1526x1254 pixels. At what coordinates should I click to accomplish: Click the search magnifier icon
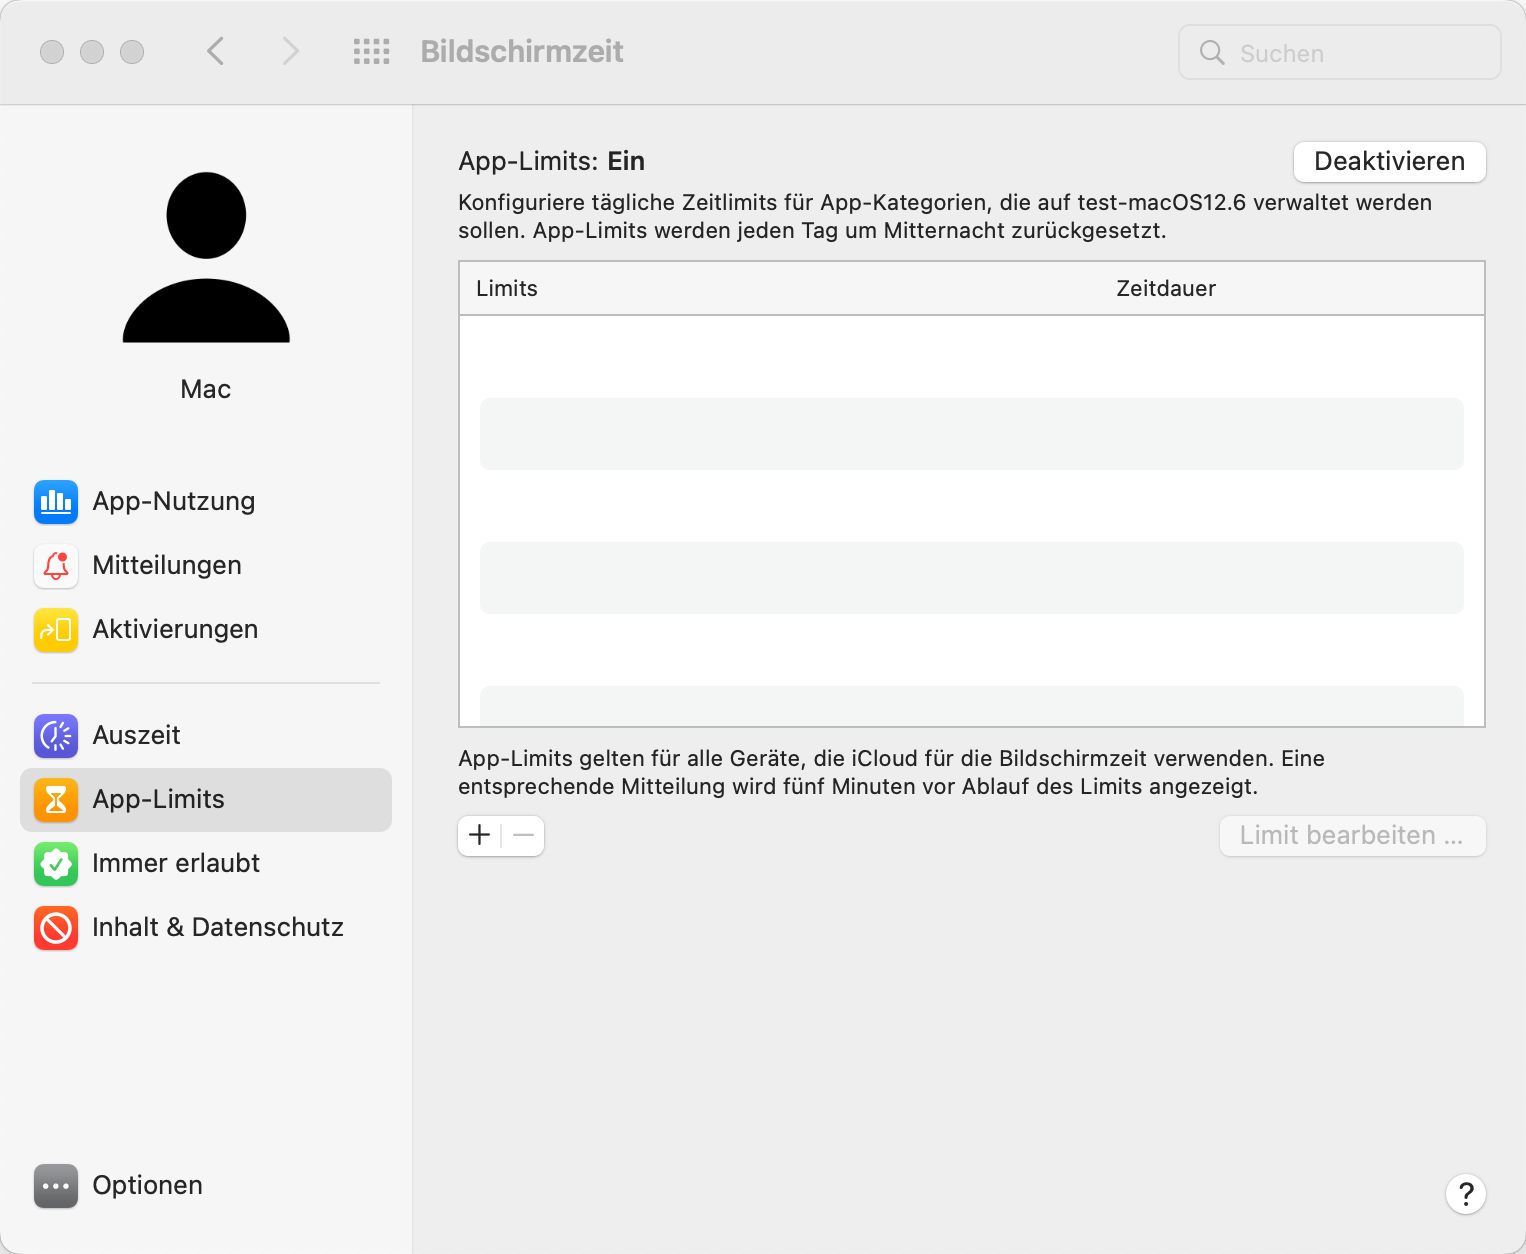click(1212, 53)
